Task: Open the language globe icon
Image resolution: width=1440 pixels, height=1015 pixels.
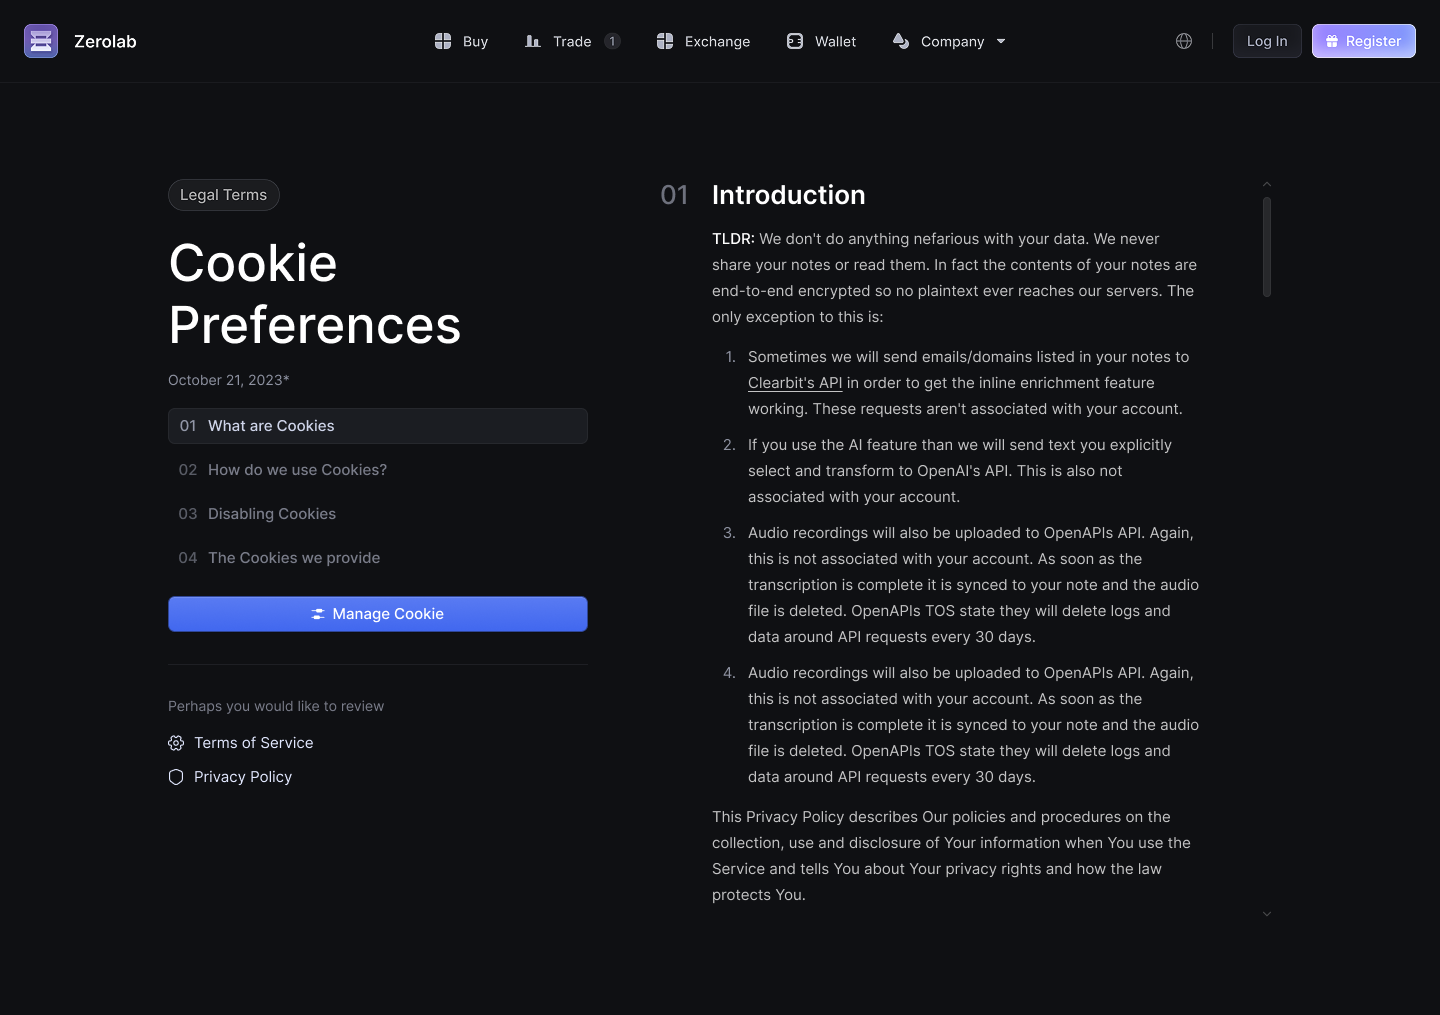Action: (1184, 41)
